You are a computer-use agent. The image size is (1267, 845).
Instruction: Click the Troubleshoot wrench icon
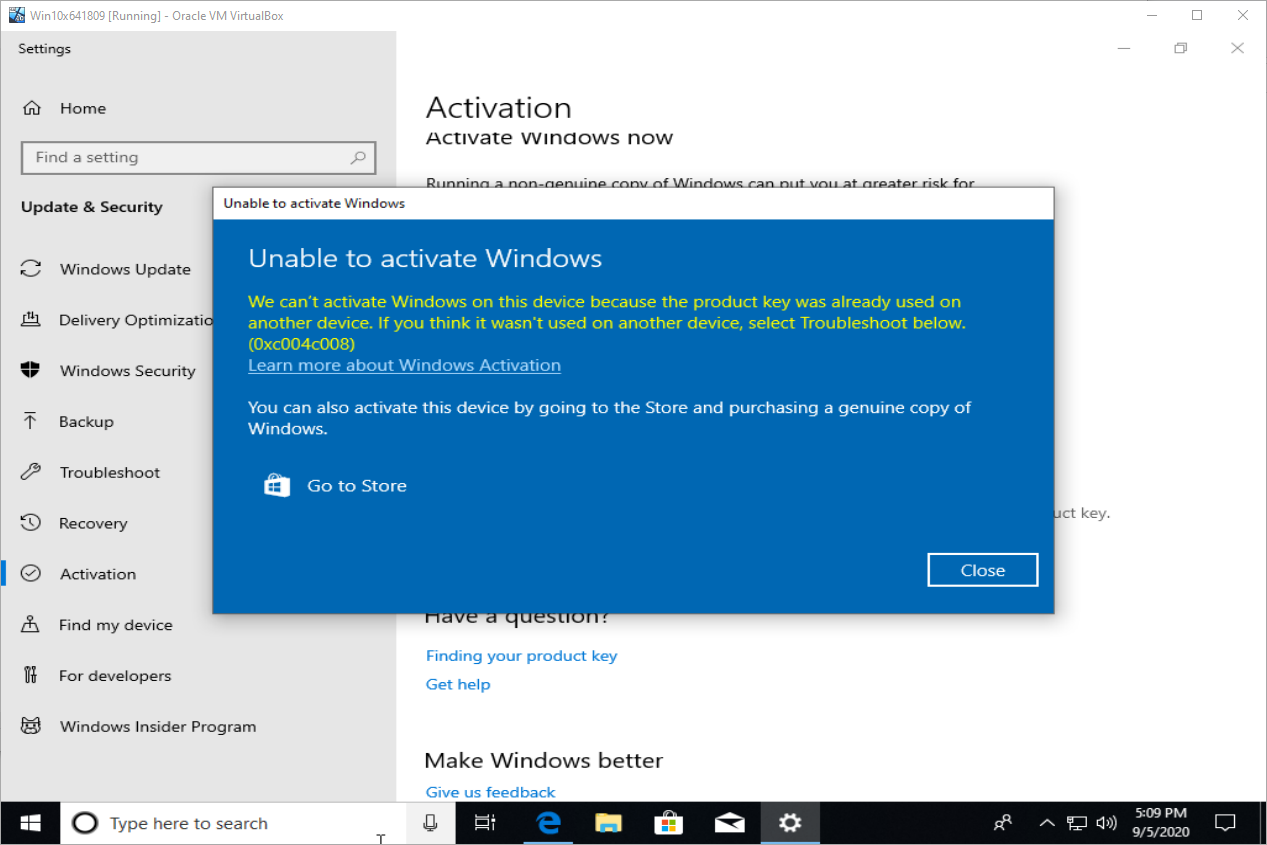31,472
